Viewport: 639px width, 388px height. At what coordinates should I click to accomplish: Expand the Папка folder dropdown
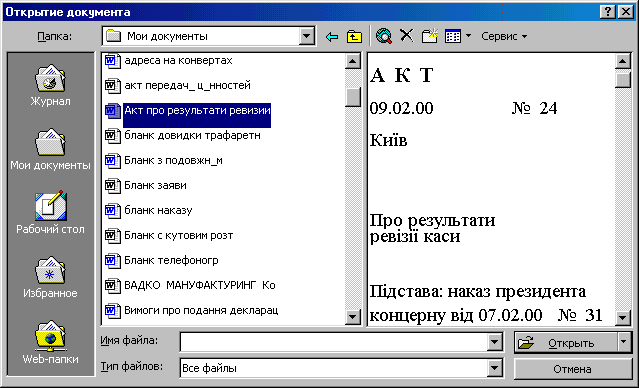pos(306,36)
